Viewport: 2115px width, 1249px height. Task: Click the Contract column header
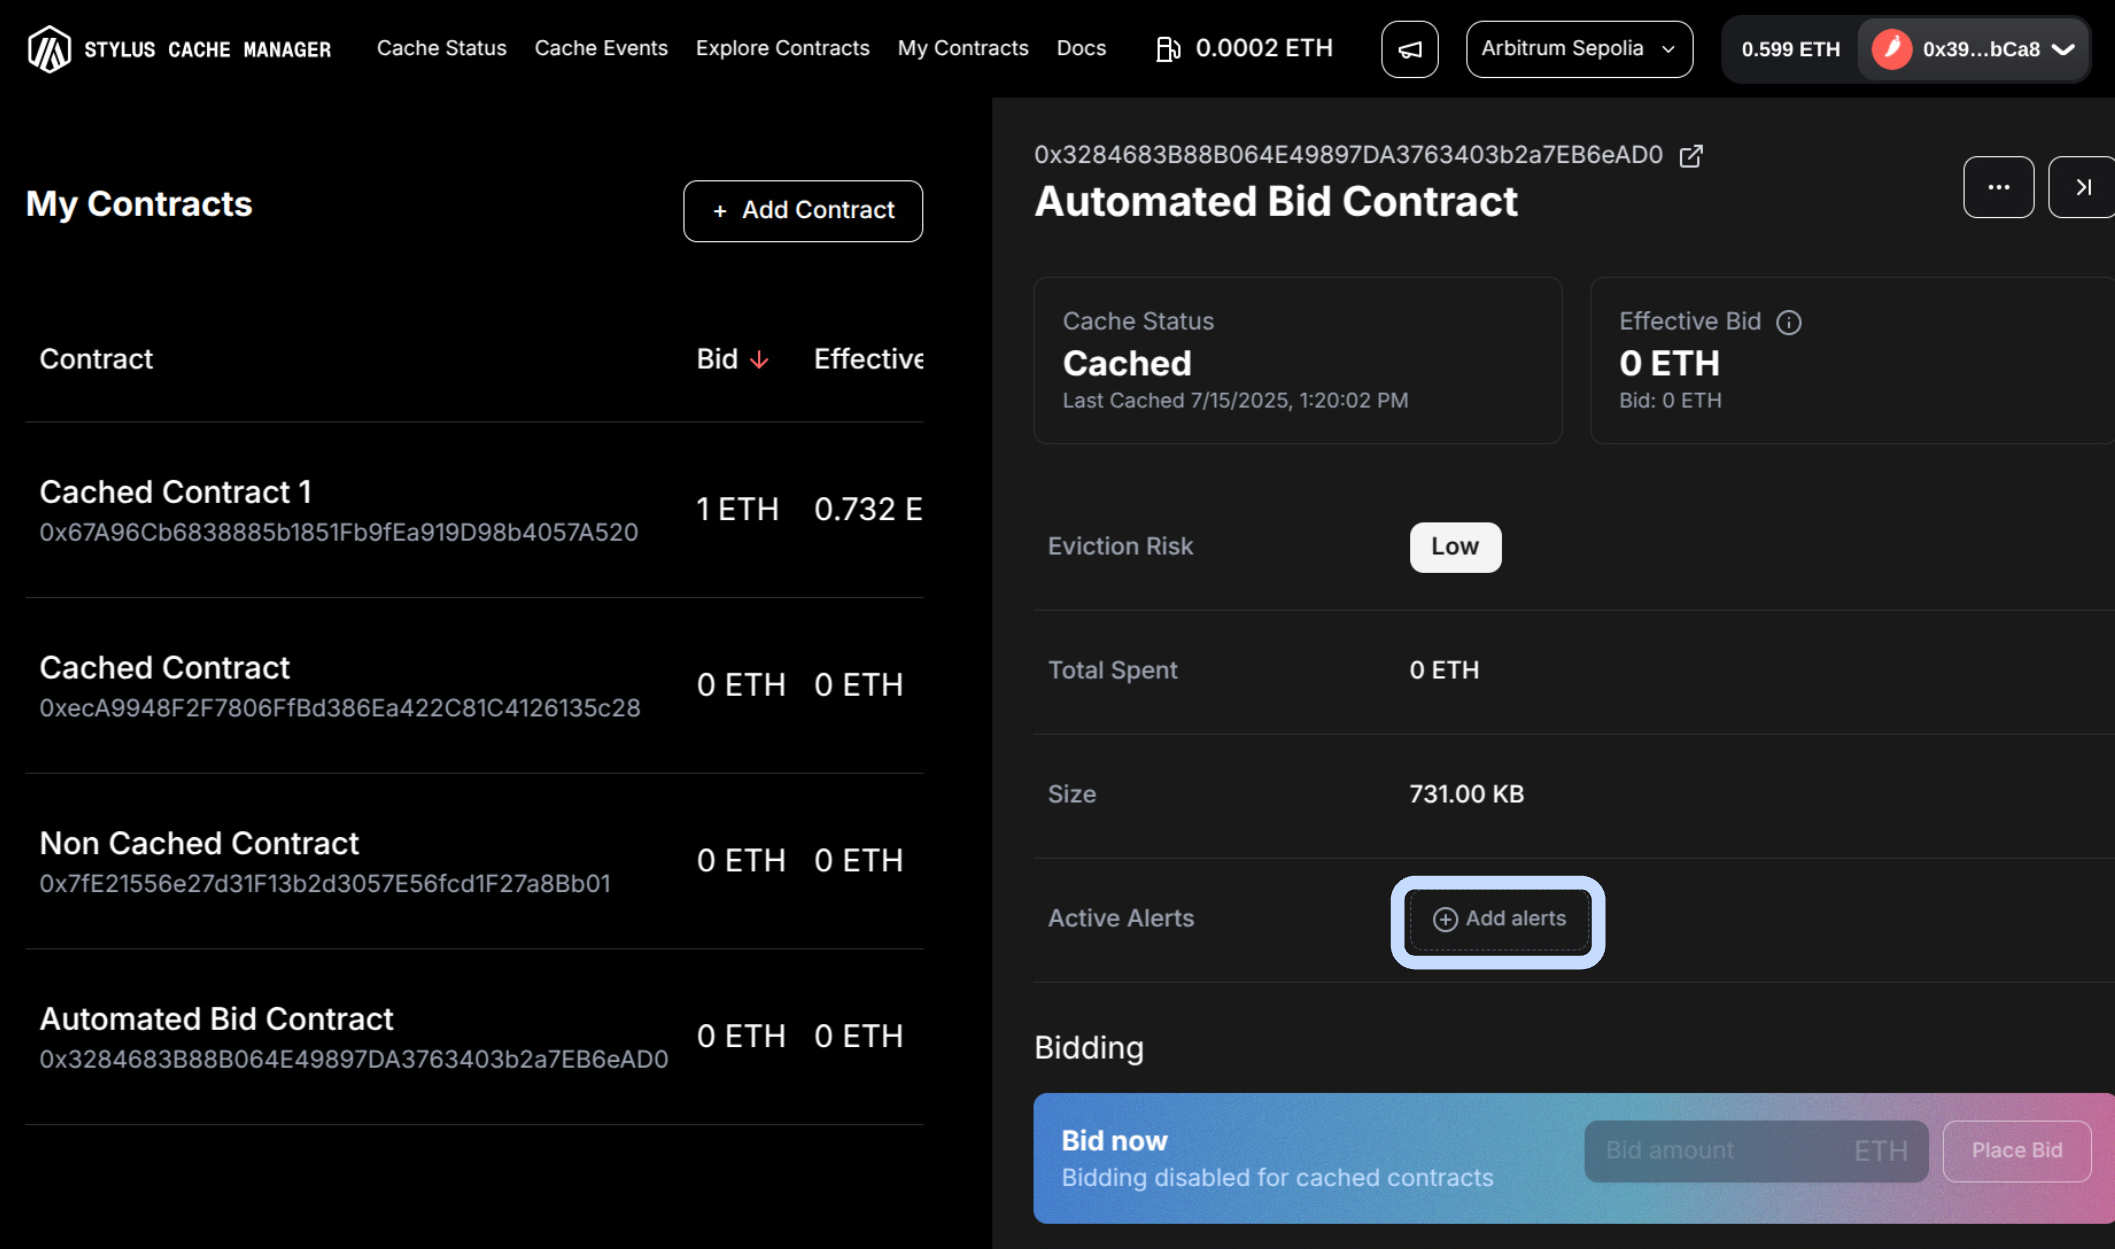point(96,359)
